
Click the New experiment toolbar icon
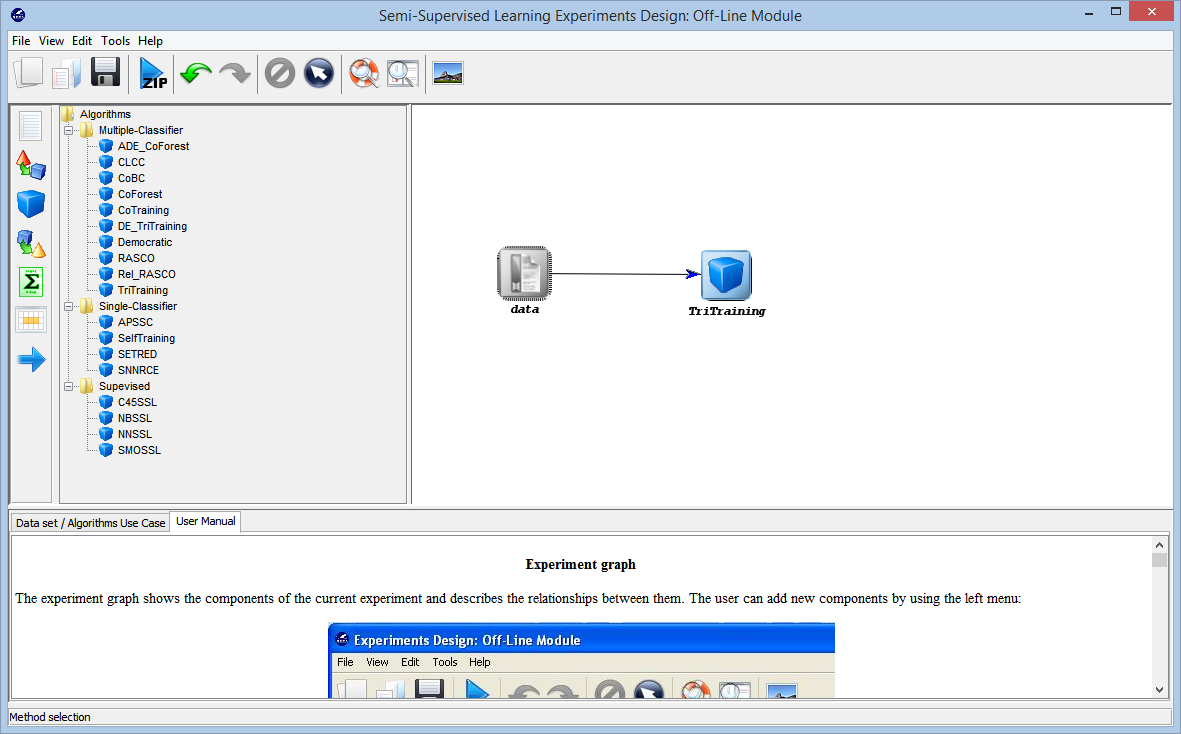click(x=29, y=73)
